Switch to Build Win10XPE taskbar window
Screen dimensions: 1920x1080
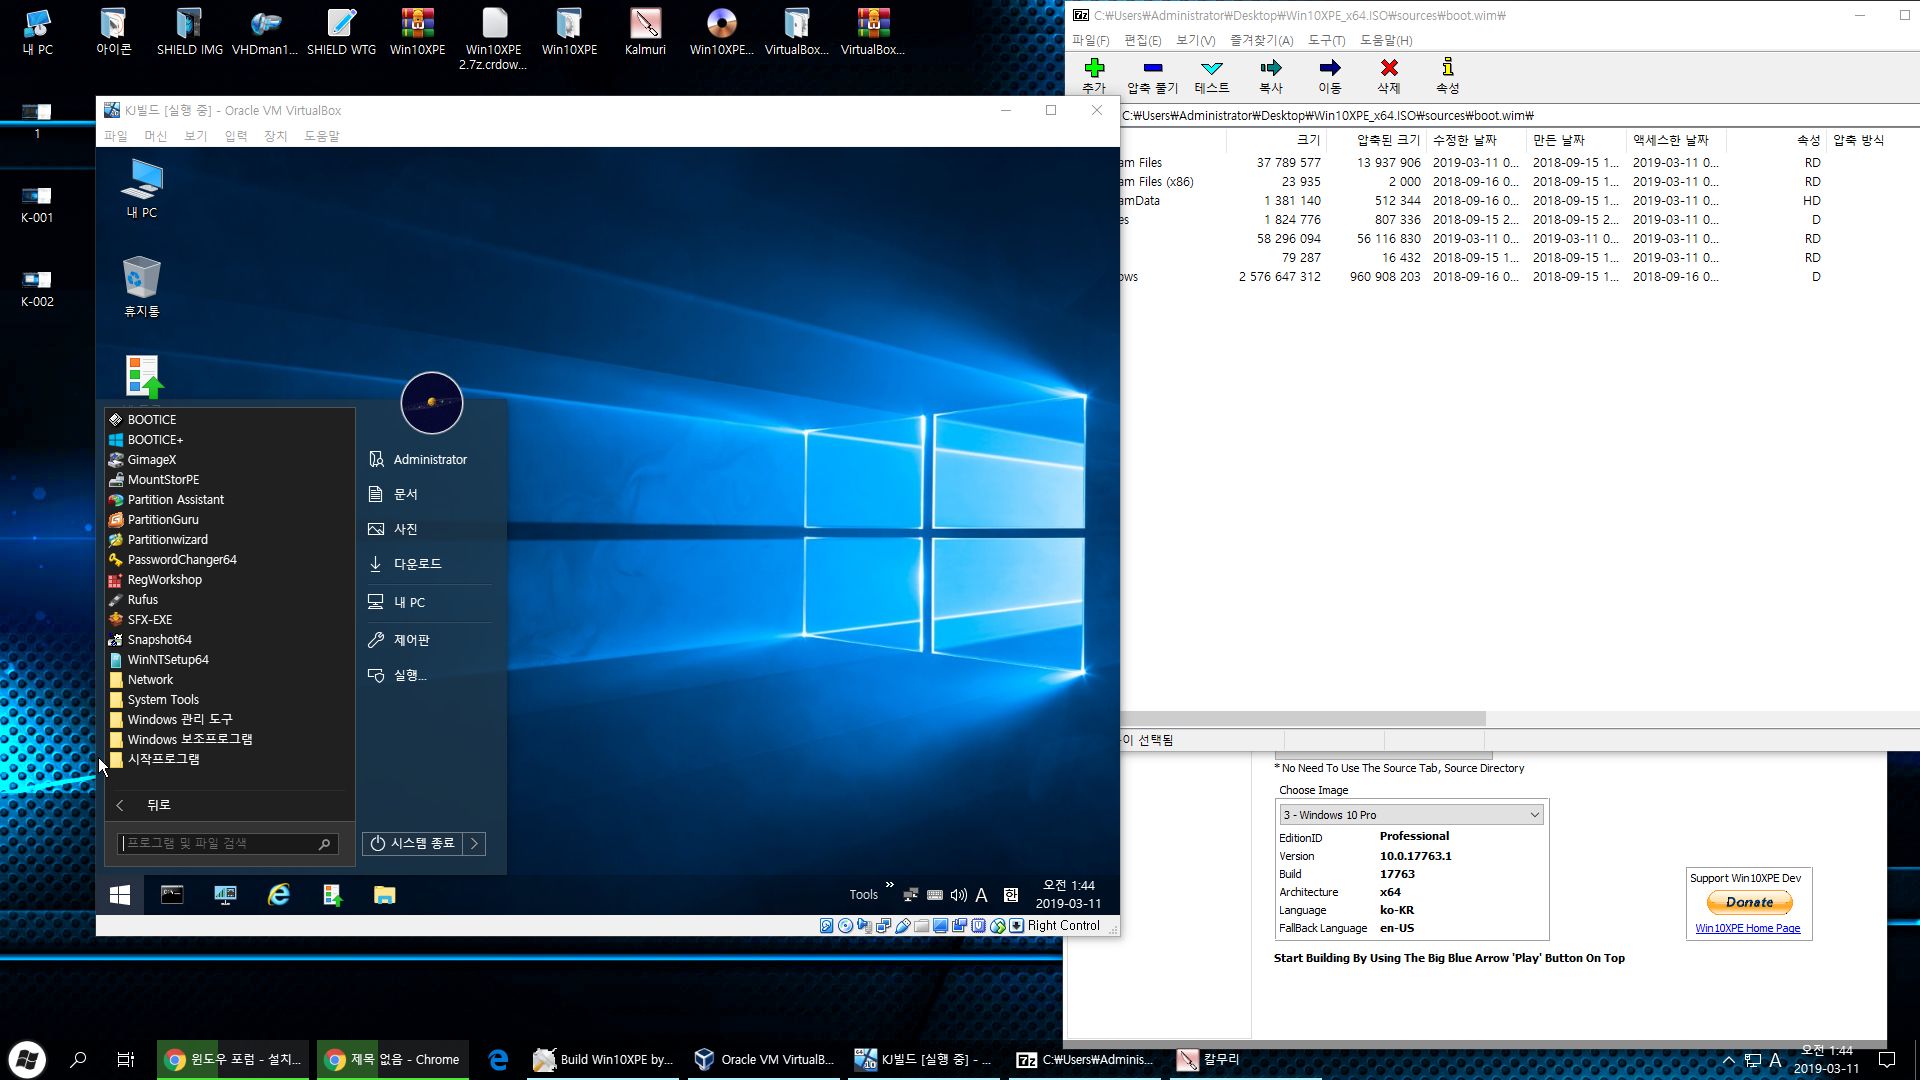coord(604,1059)
